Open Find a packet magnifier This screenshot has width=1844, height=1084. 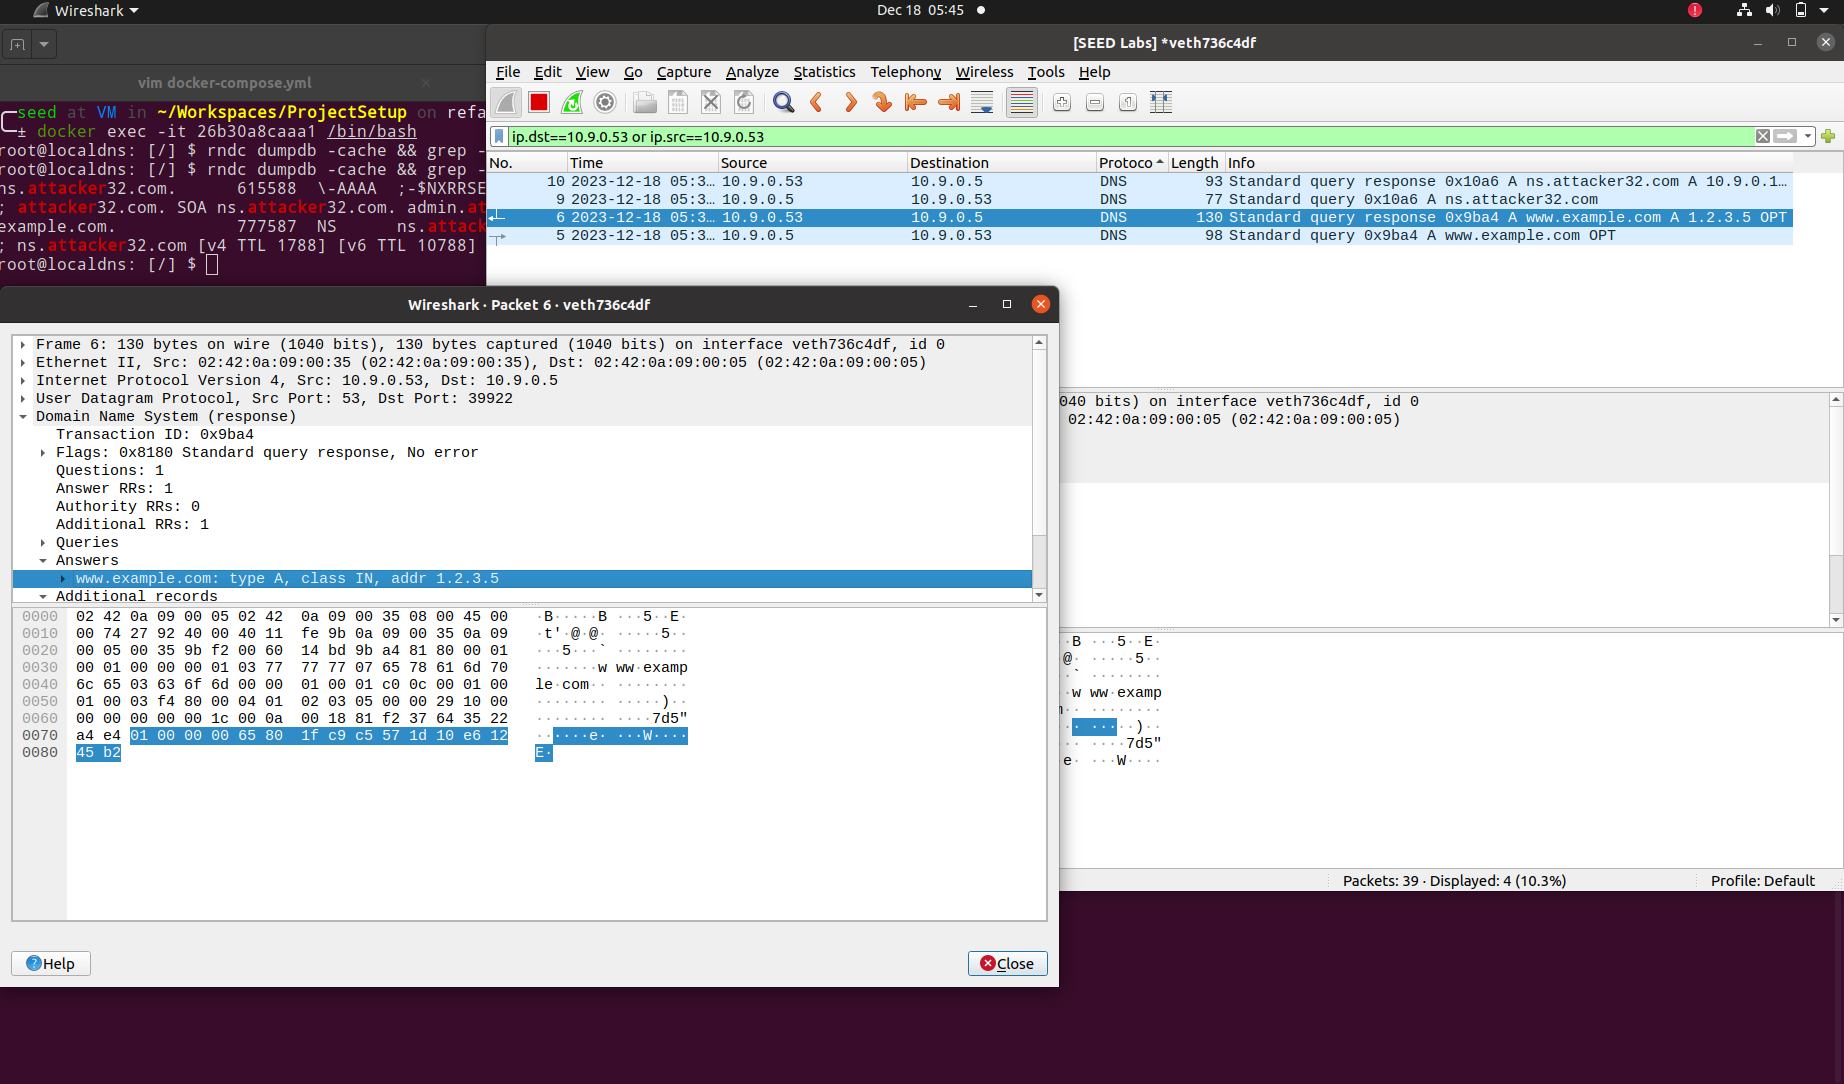784,102
